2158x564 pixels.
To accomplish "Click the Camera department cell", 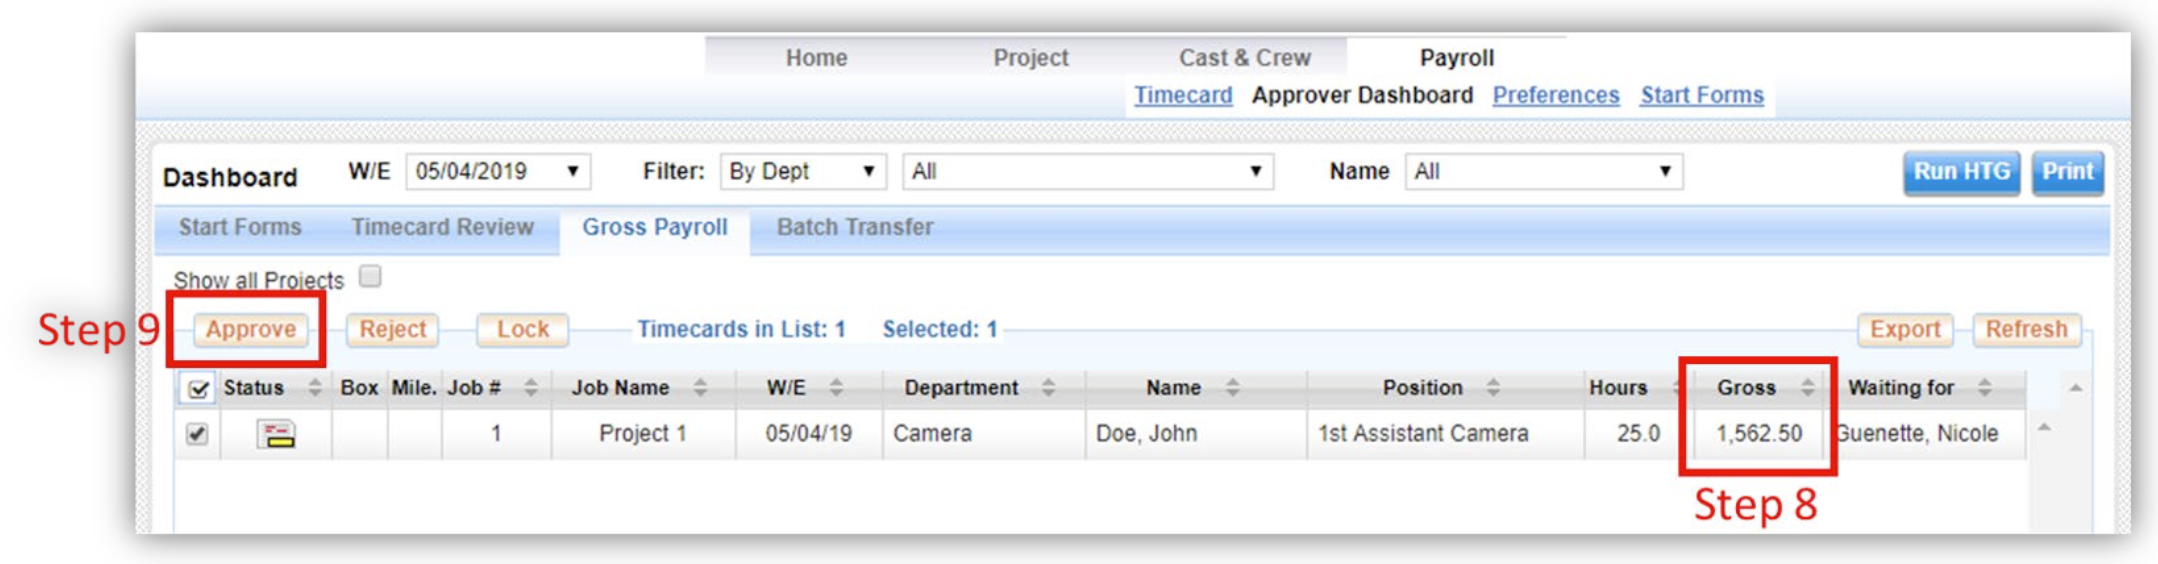I will click(x=984, y=433).
